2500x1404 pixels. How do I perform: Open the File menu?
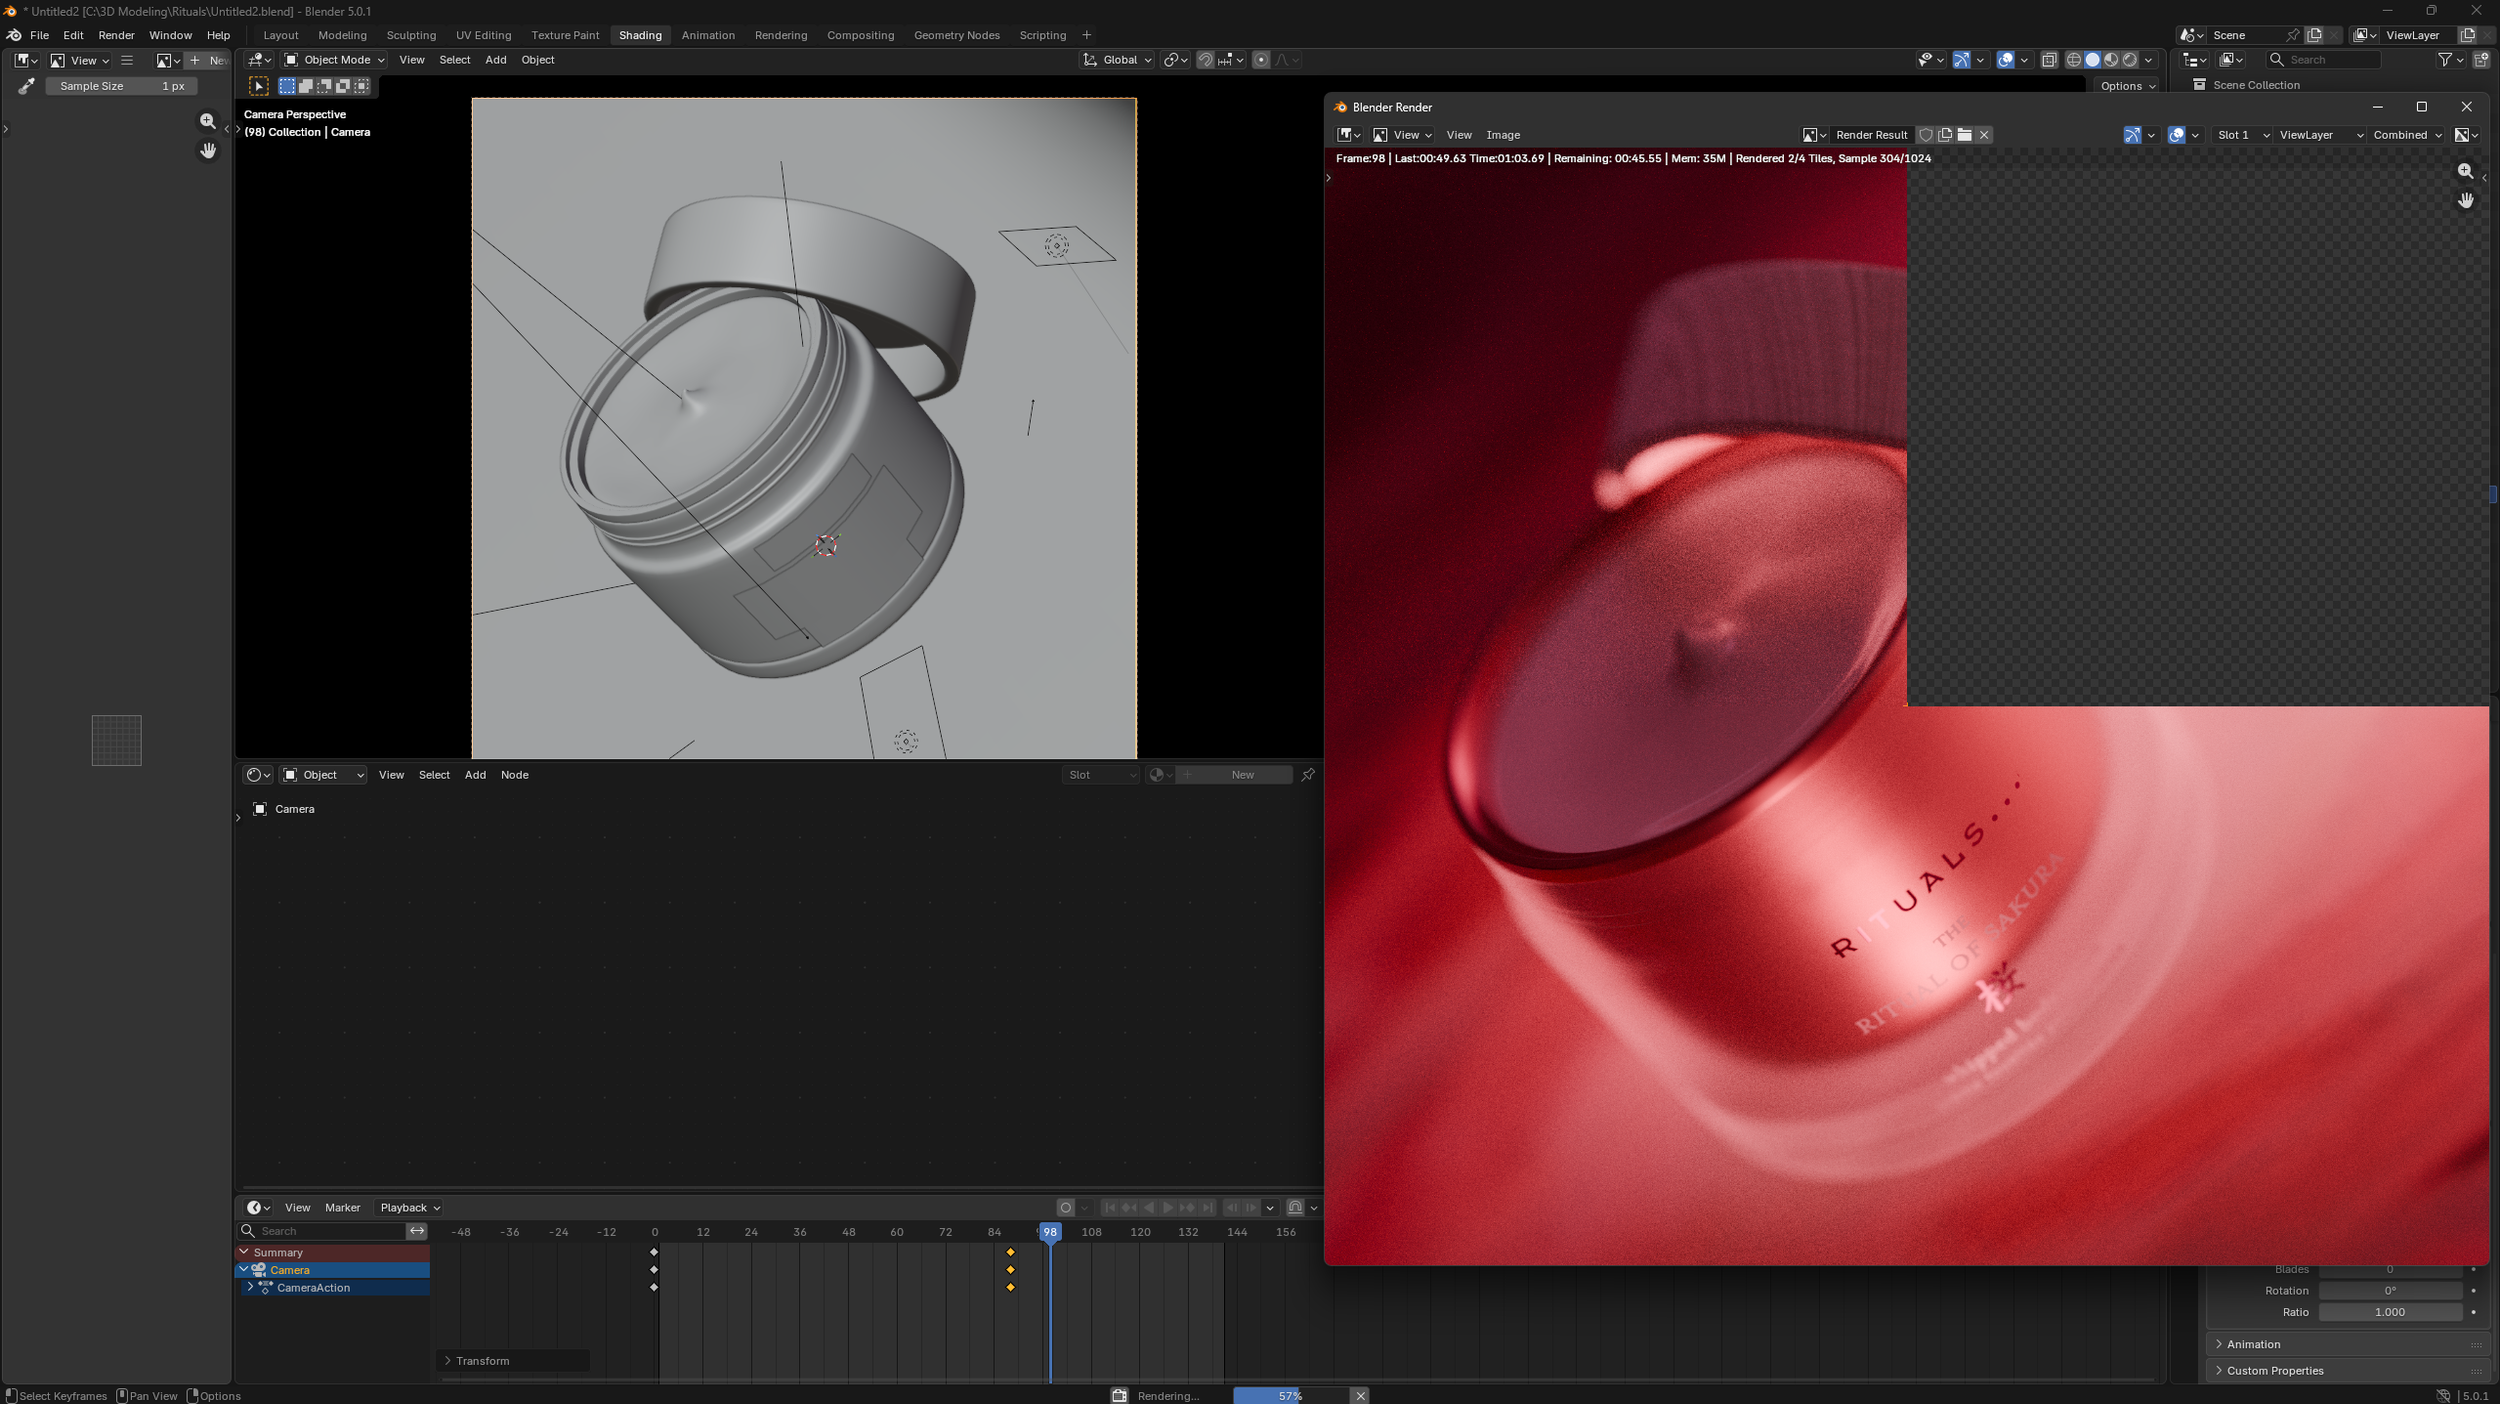pyautogui.click(x=40, y=35)
